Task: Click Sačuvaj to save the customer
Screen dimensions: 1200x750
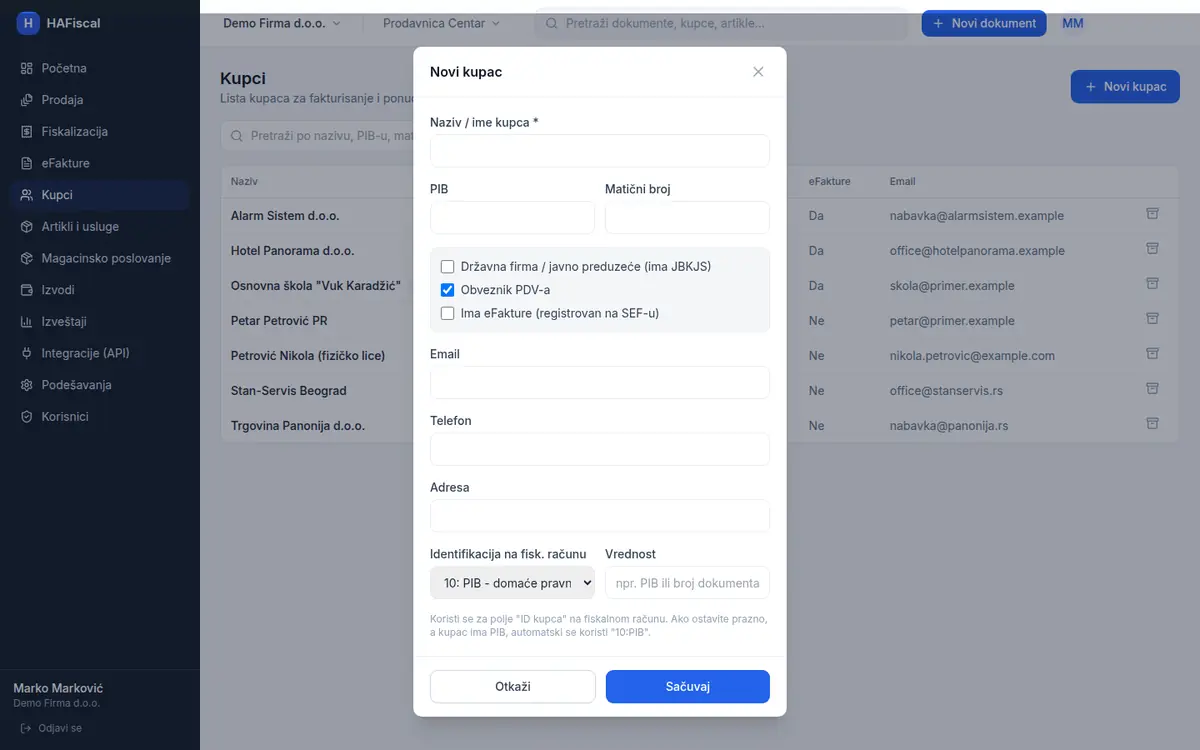Action: point(688,687)
